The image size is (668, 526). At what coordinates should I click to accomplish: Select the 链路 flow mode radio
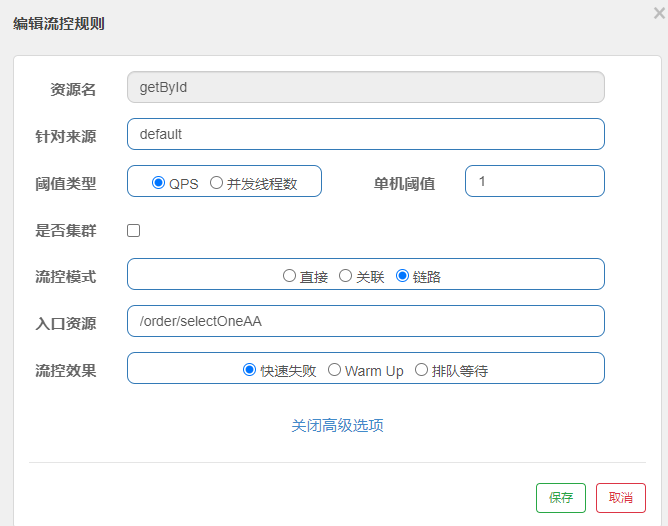tap(403, 276)
